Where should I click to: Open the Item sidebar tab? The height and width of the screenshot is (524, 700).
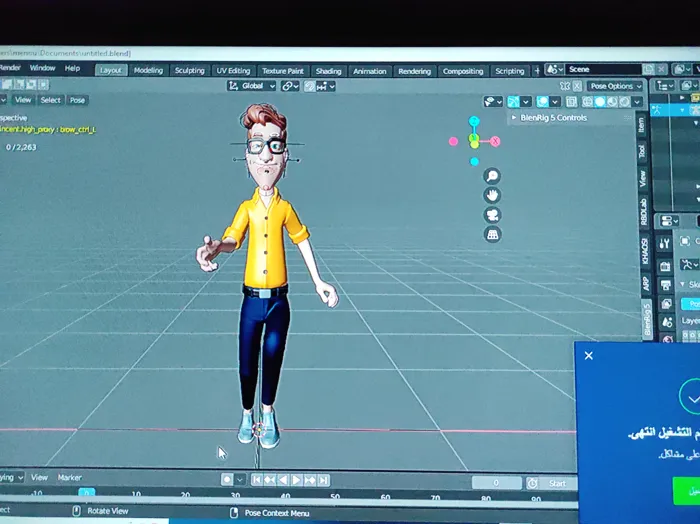coord(642,125)
